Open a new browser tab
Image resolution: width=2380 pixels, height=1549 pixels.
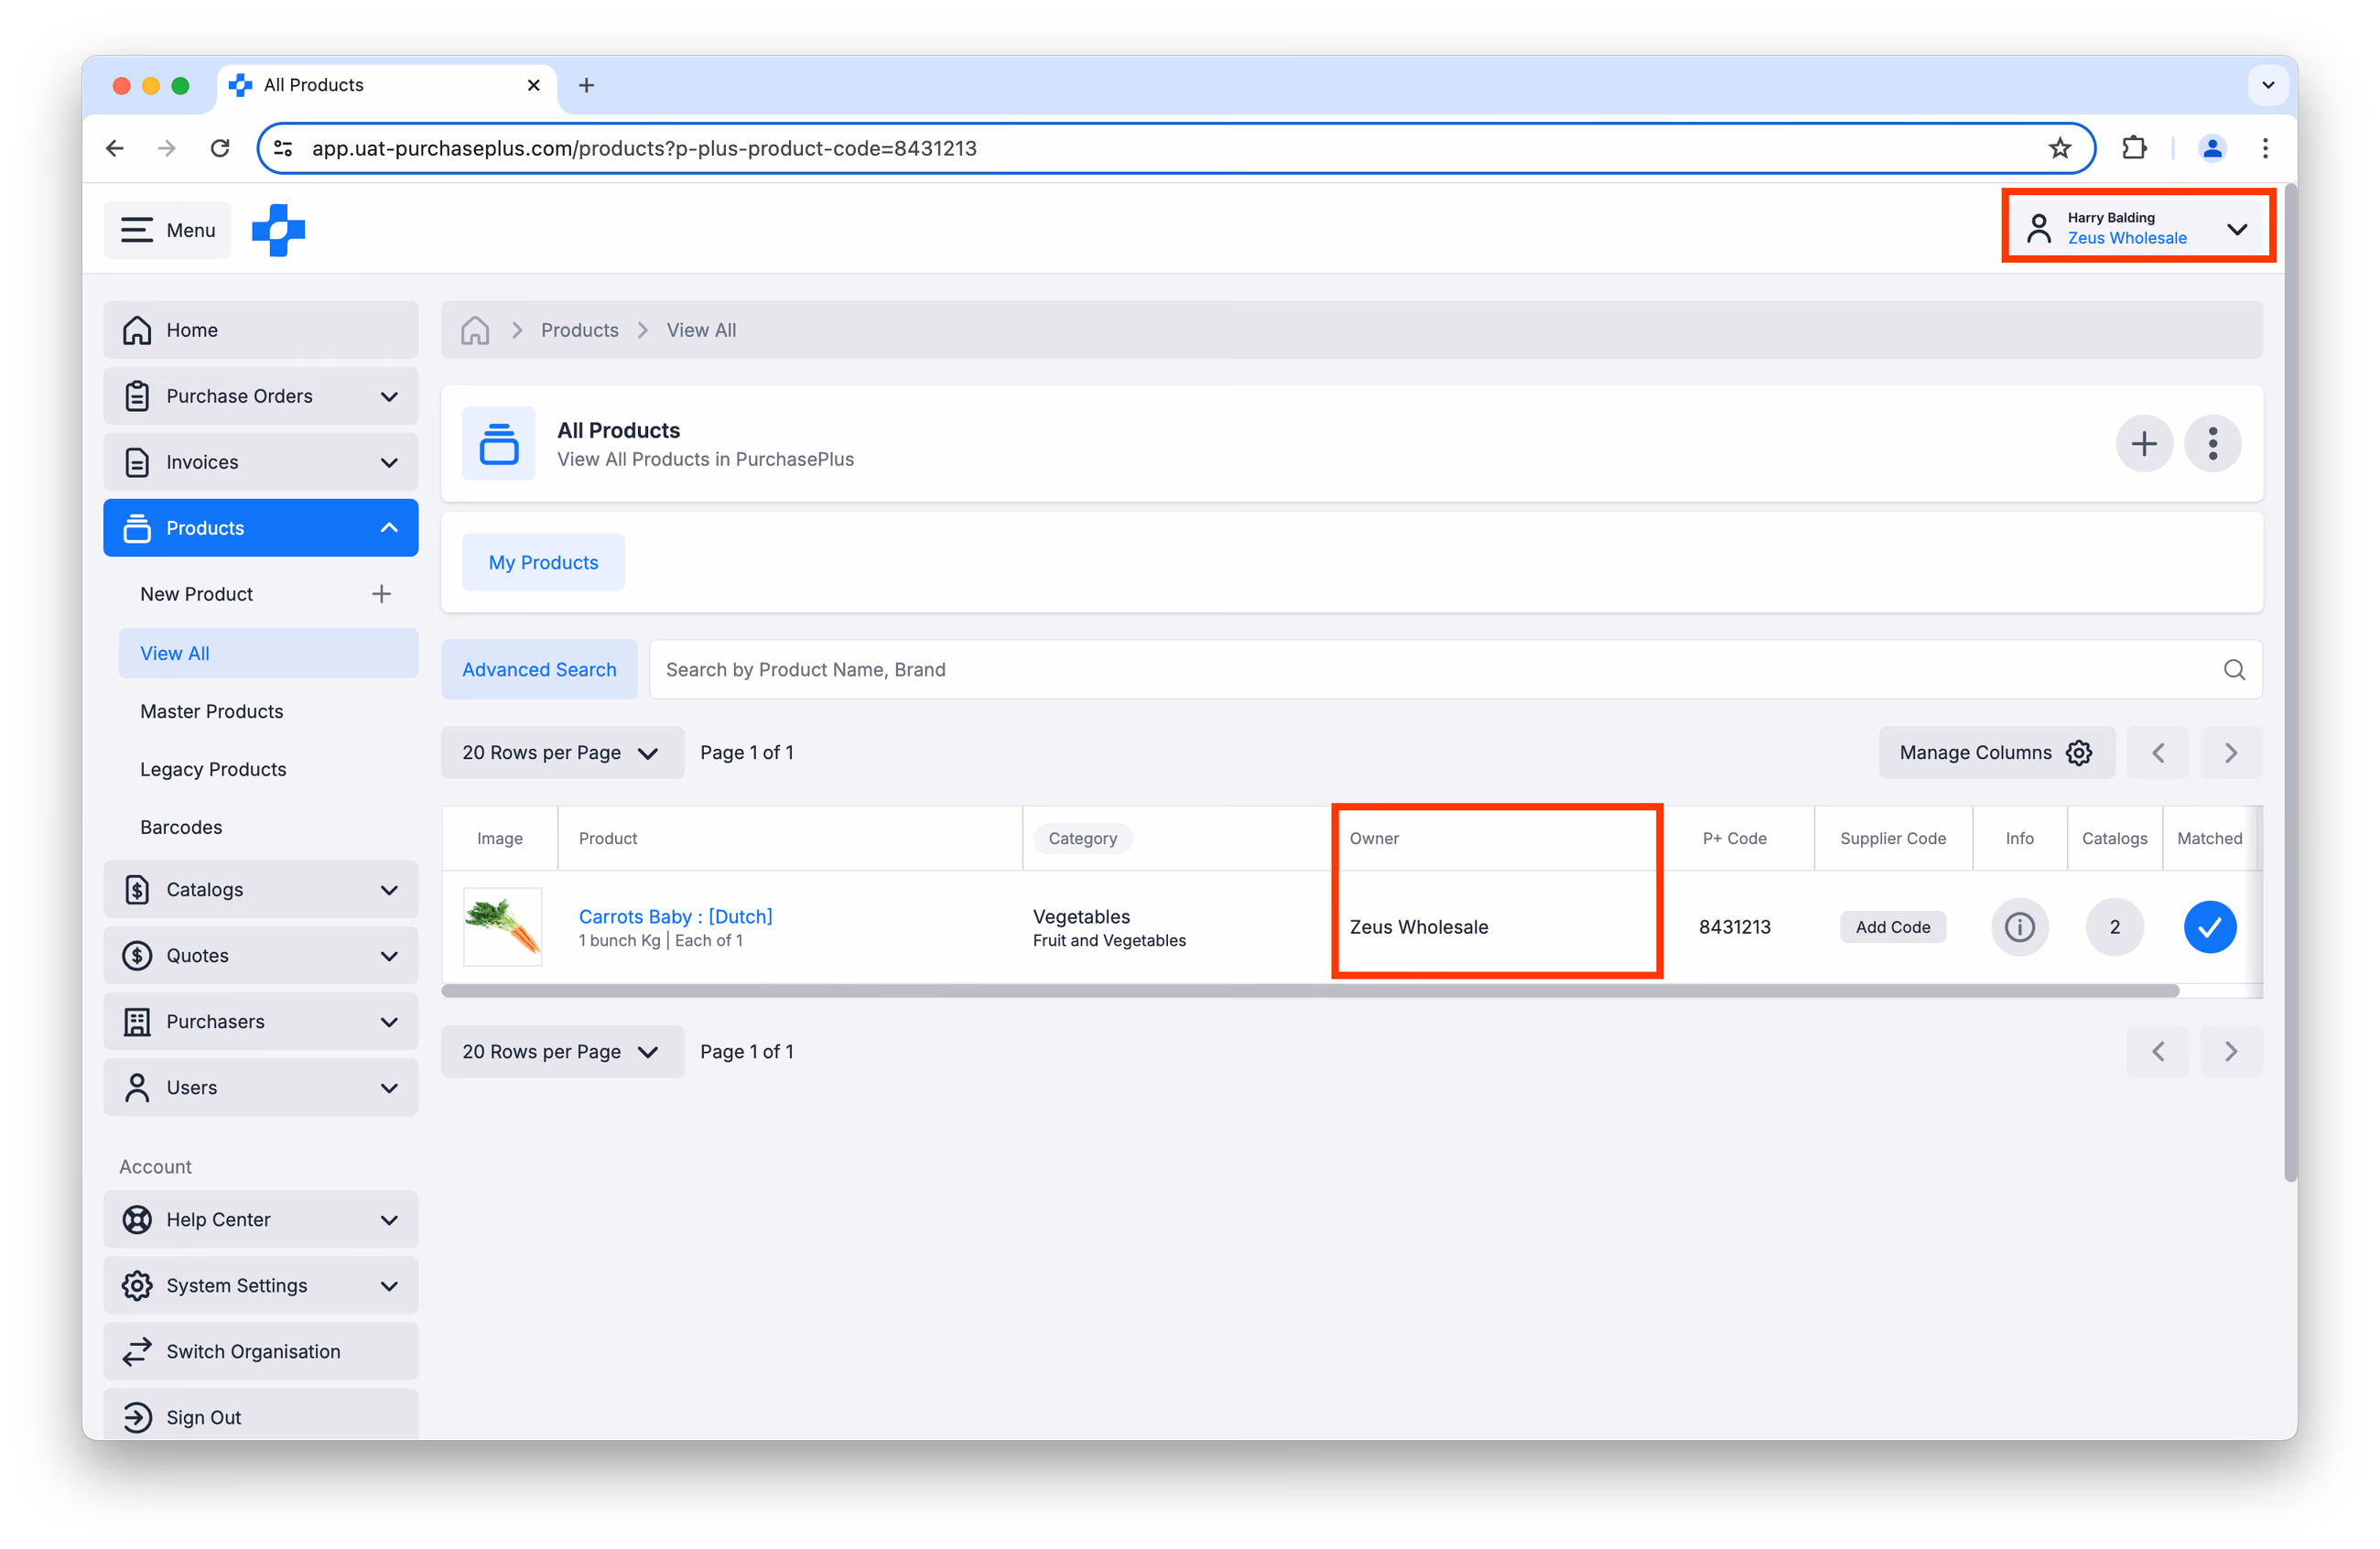click(587, 85)
